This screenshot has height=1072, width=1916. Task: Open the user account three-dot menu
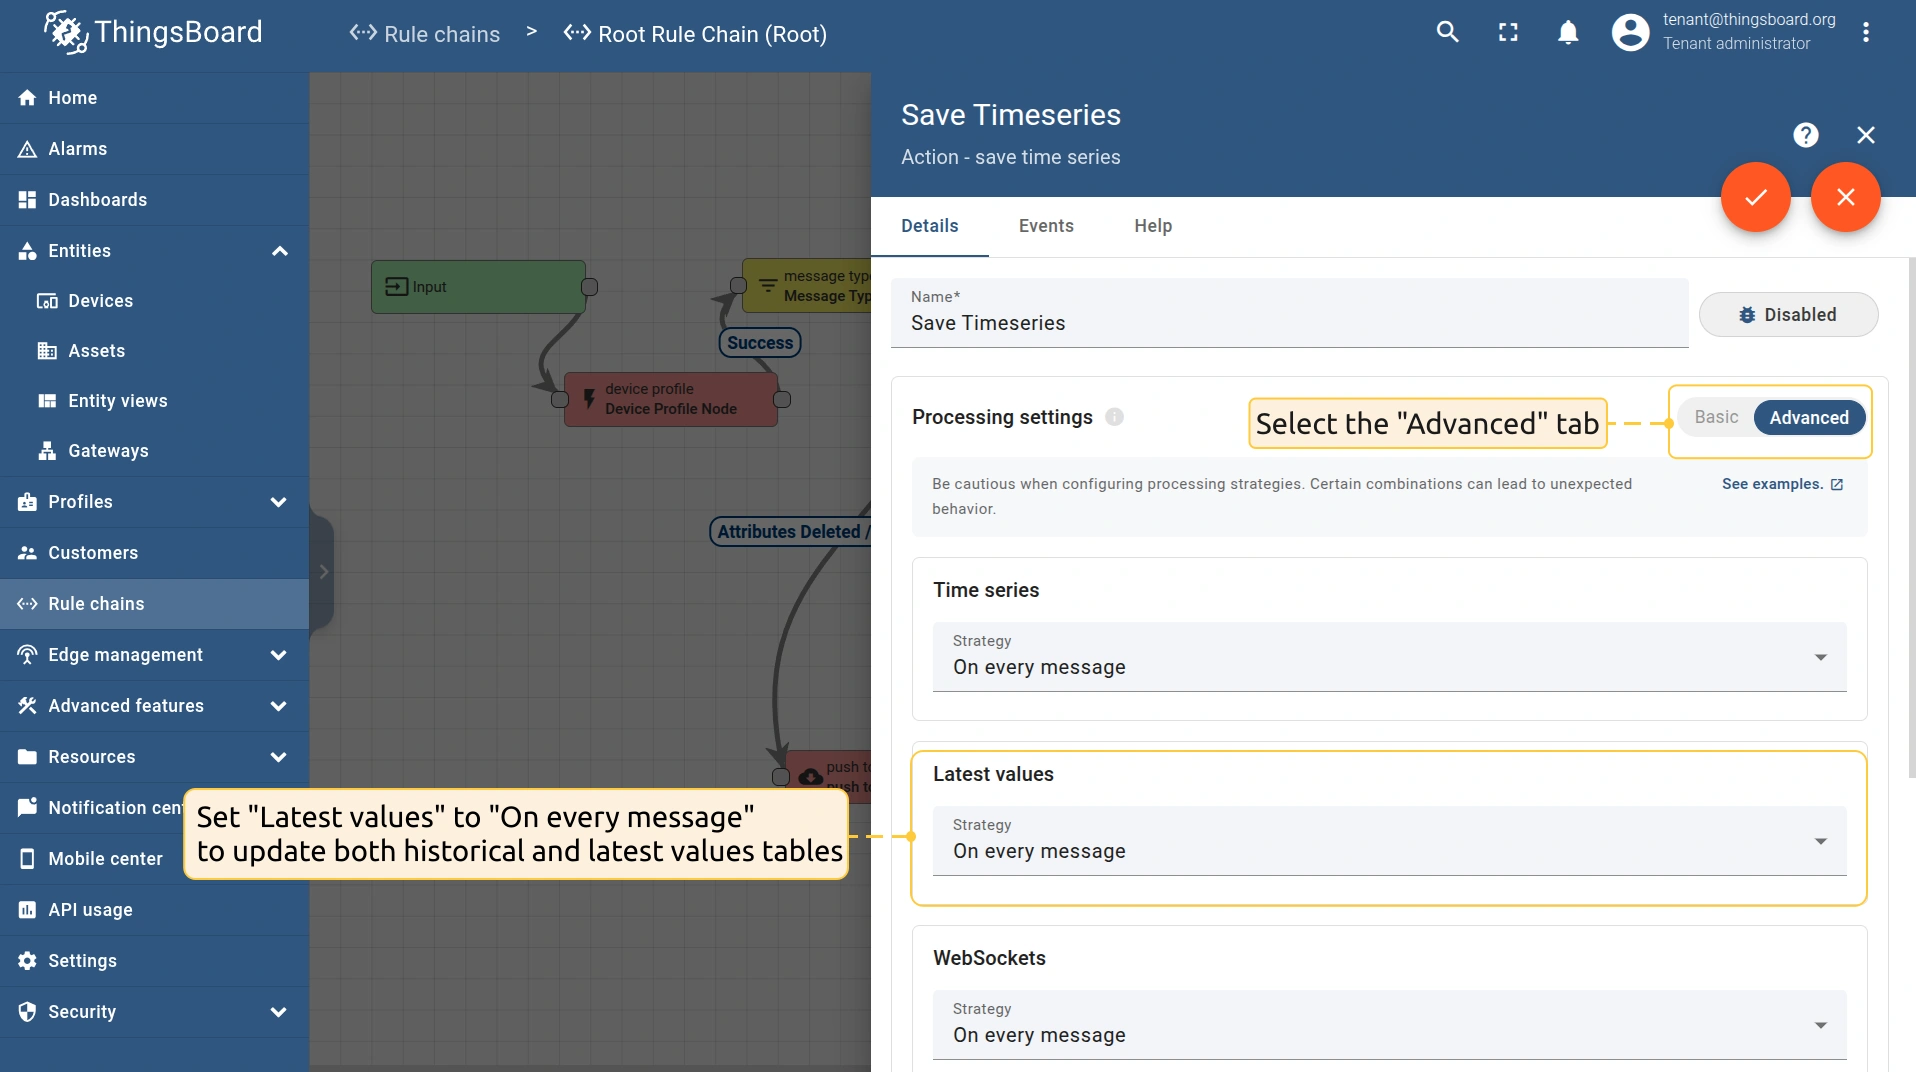click(1865, 32)
